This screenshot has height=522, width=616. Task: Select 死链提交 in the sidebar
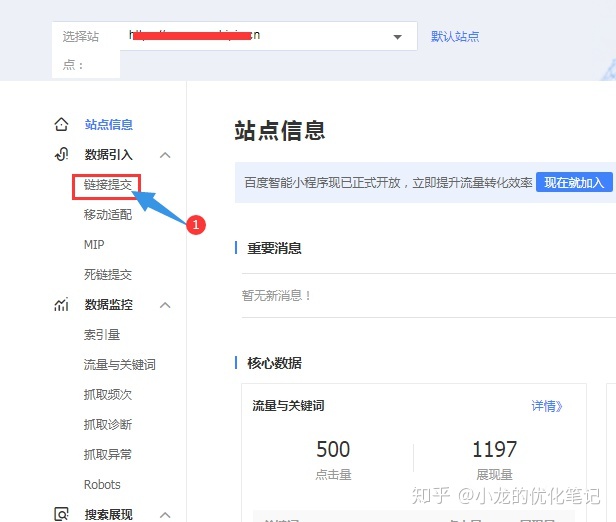(108, 275)
